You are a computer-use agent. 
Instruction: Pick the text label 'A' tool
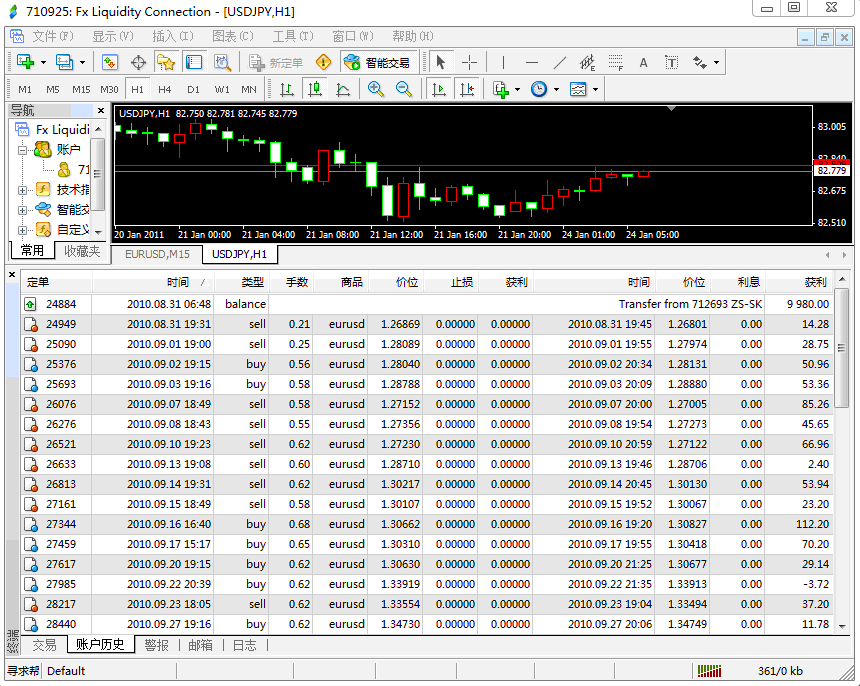pyautogui.click(x=643, y=62)
